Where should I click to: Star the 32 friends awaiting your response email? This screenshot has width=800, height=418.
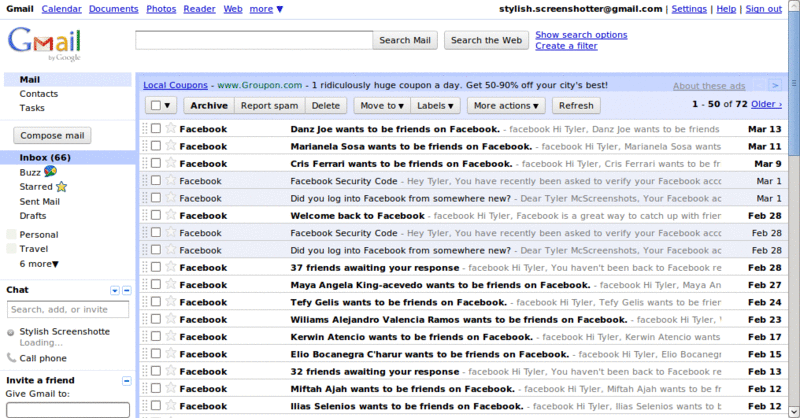171,371
